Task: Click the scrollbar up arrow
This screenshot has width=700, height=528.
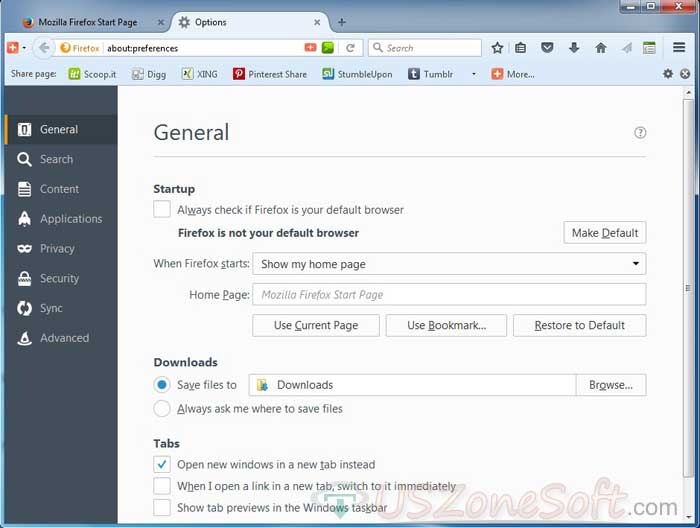Action: click(689, 93)
